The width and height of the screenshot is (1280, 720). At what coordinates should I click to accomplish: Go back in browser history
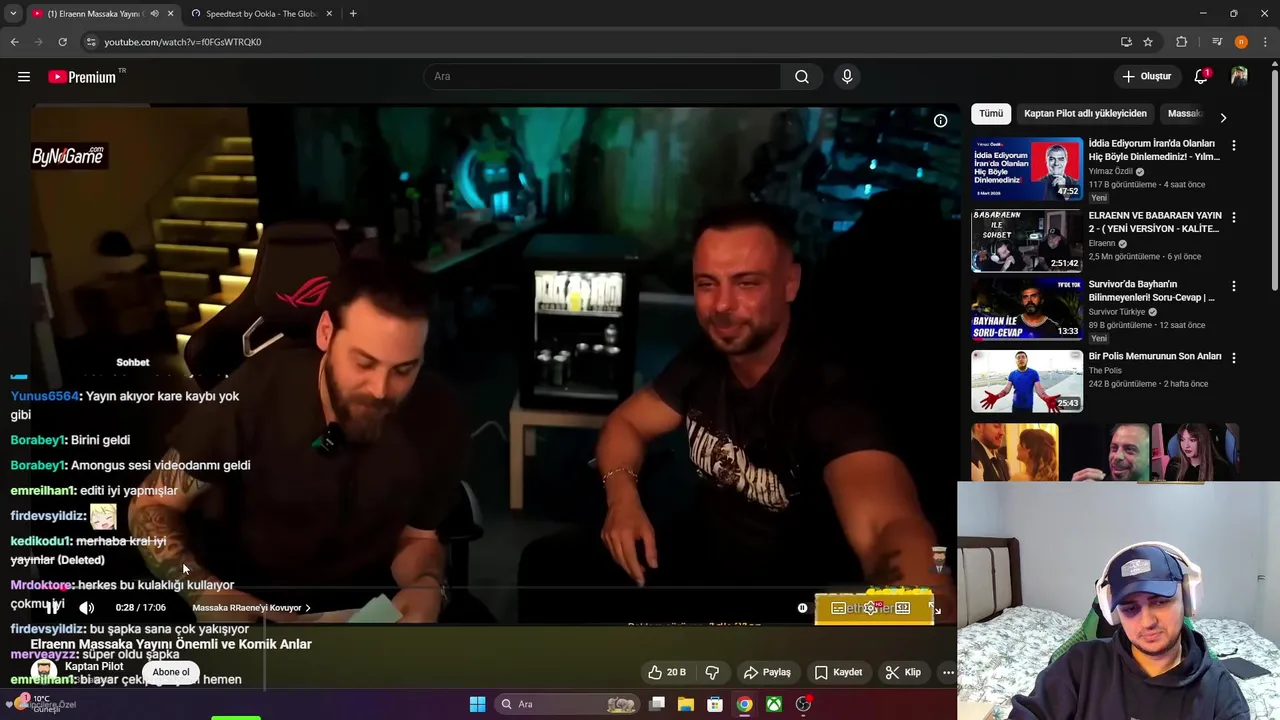(x=14, y=42)
